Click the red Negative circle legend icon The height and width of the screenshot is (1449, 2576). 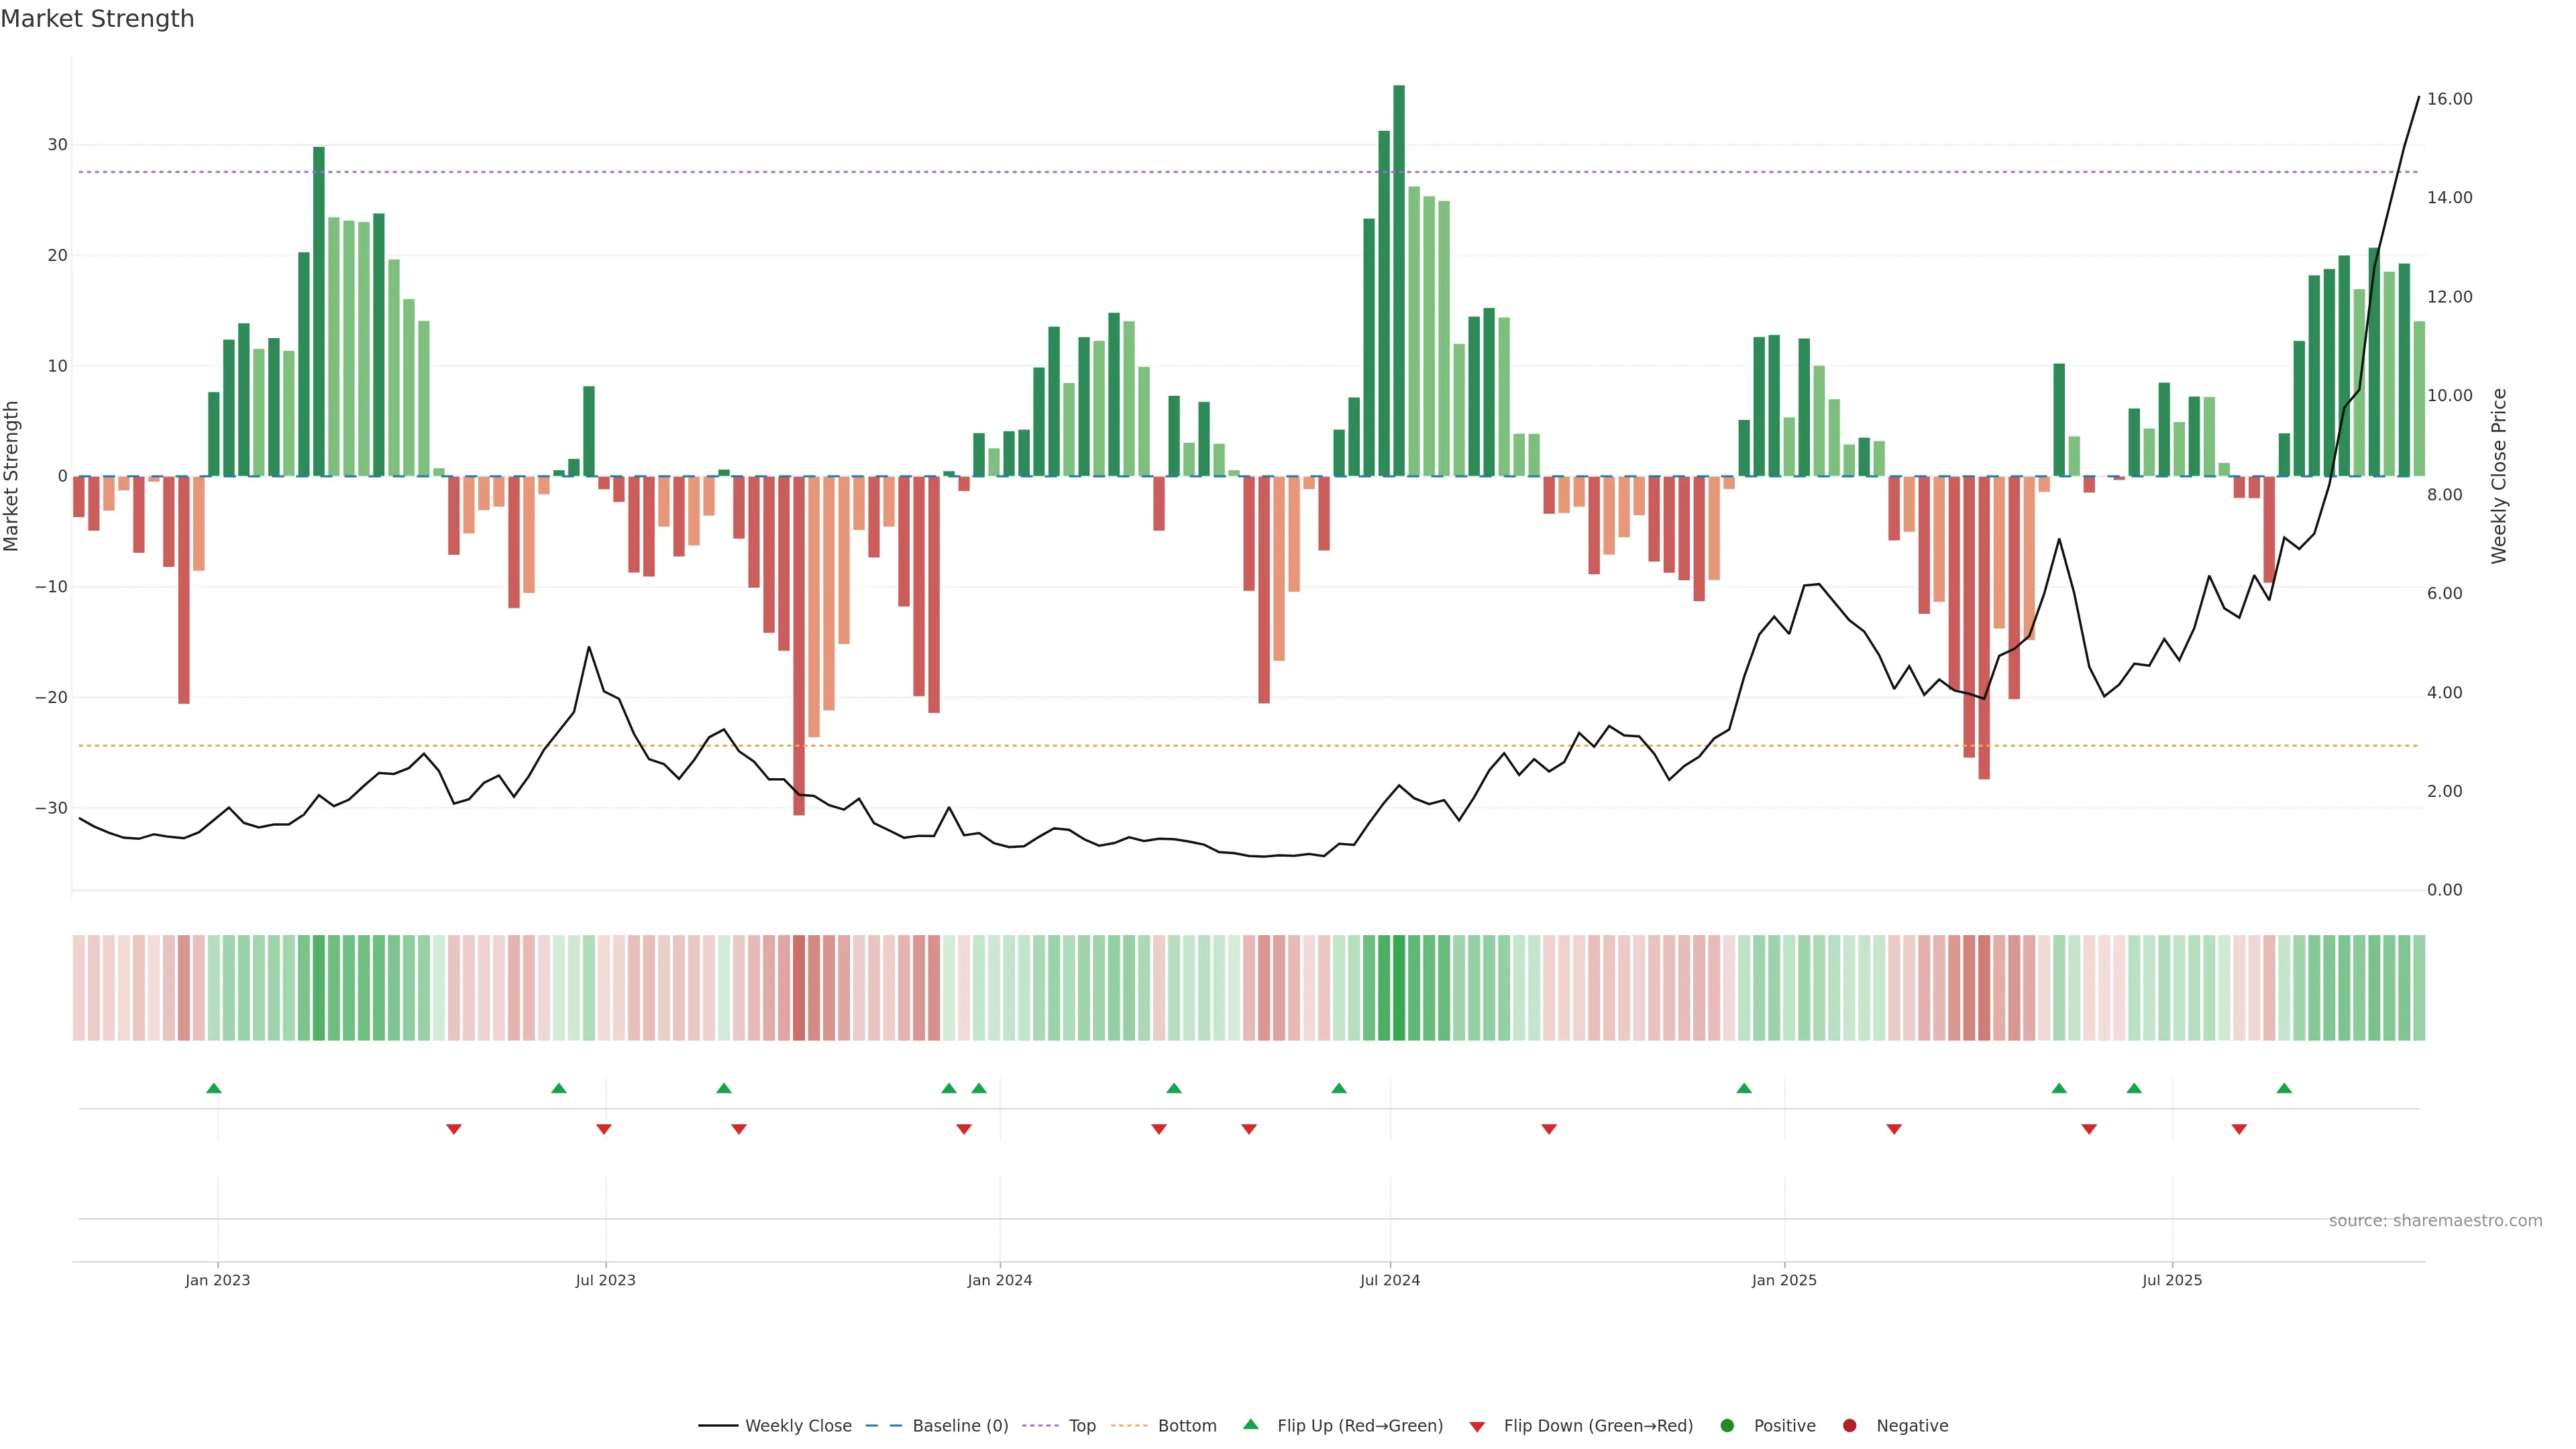coord(1849,1426)
